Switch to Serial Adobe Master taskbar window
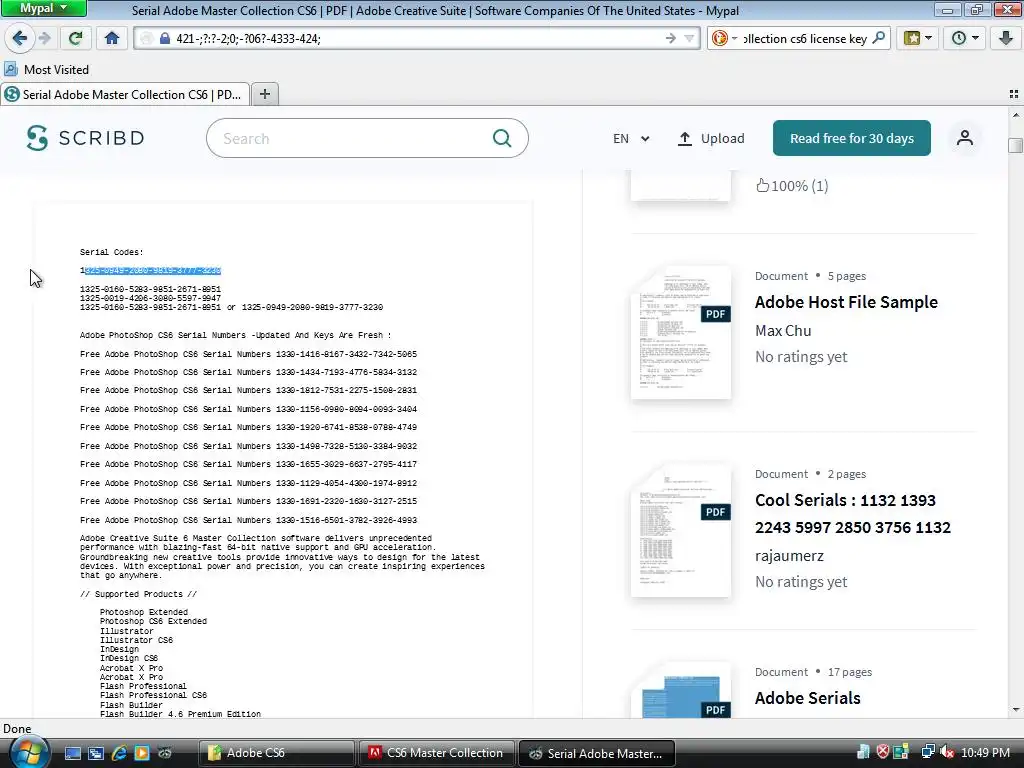Image resolution: width=1024 pixels, height=768 pixels. pos(597,753)
